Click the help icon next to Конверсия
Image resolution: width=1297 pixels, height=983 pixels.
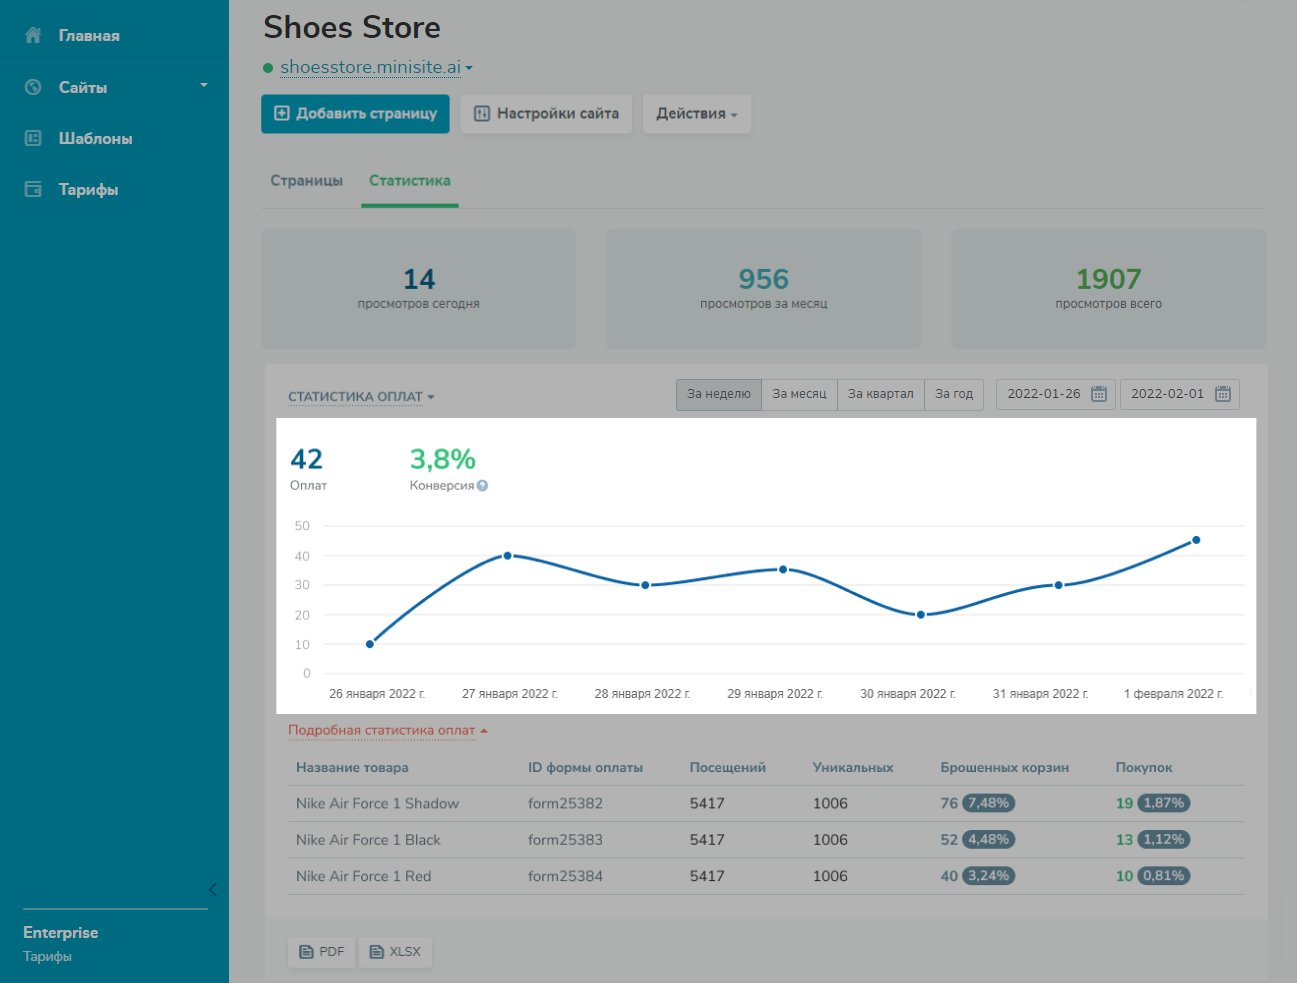click(x=483, y=486)
